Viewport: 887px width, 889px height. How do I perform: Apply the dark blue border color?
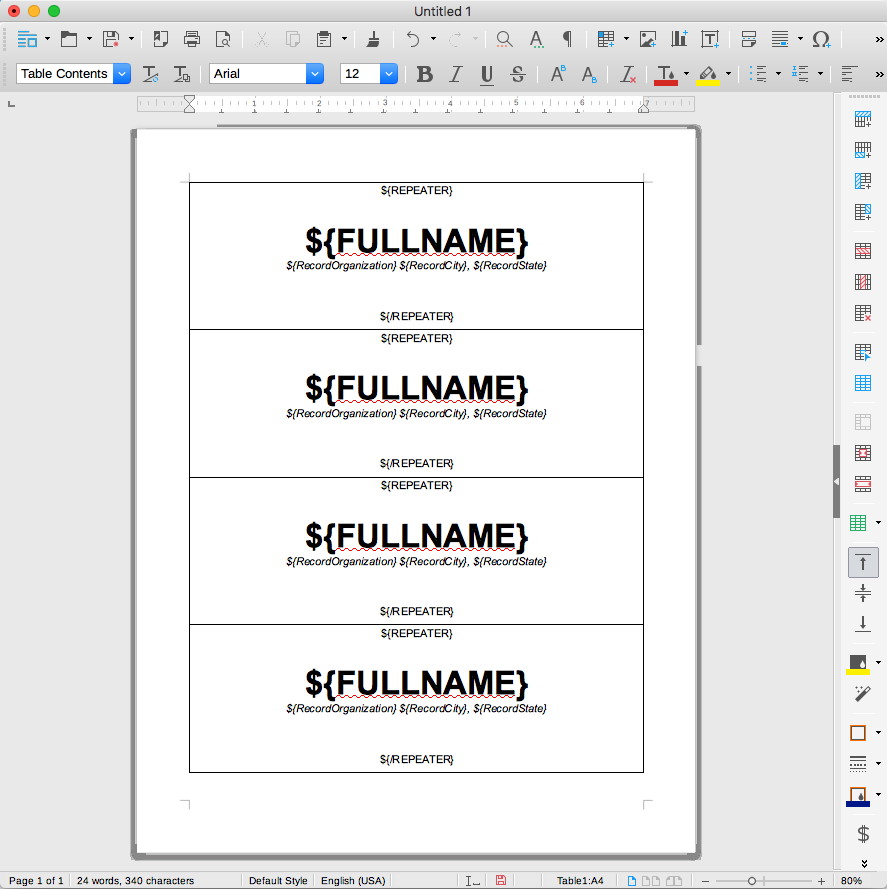coord(858,795)
